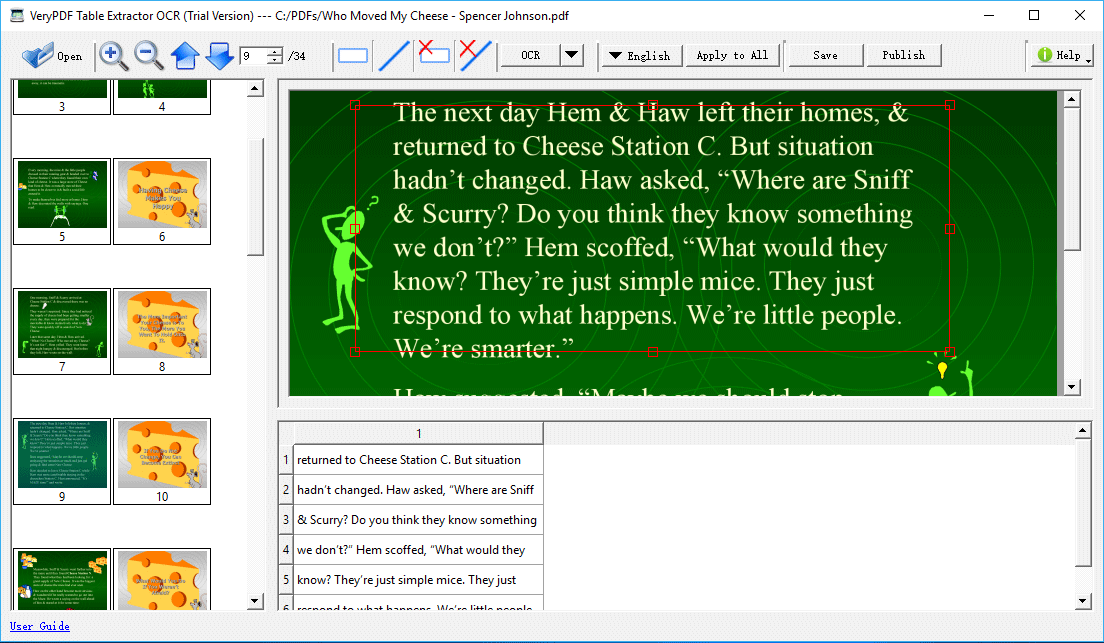Click the thumbnail panel scrollbar thumb
1104x643 pixels.
[x=256, y=196]
